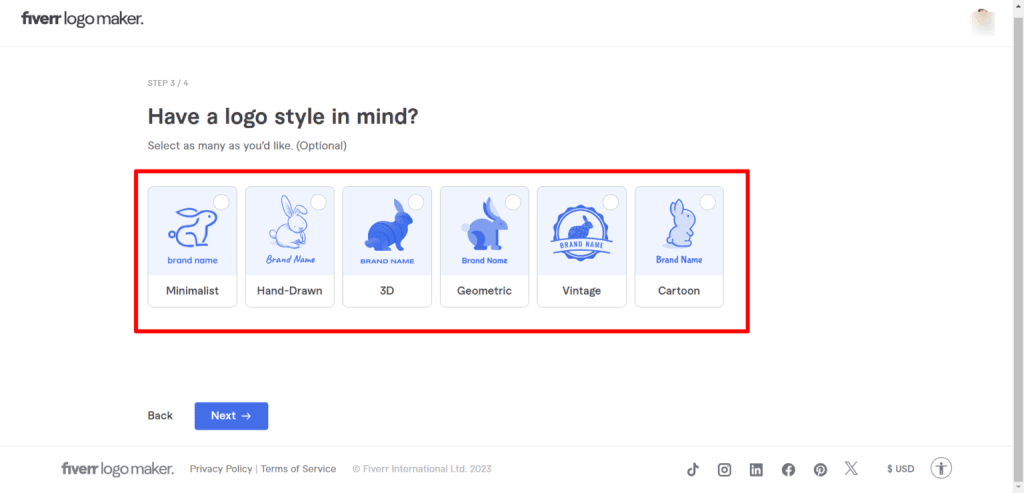This screenshot has height=493, width=1024.
Task: Go to Fiverr logo maker header logo
Action: (x=82, y=19)
